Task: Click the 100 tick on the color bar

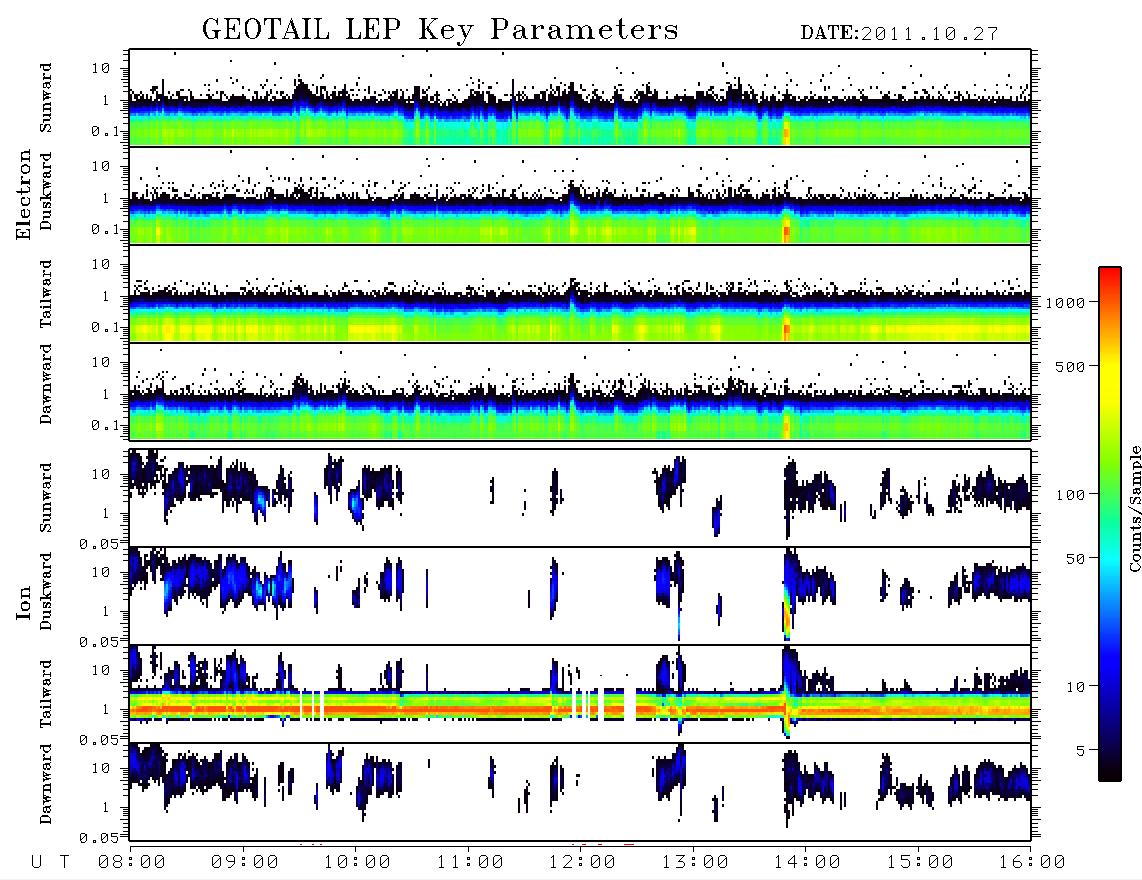Action: pos(1070,495)
